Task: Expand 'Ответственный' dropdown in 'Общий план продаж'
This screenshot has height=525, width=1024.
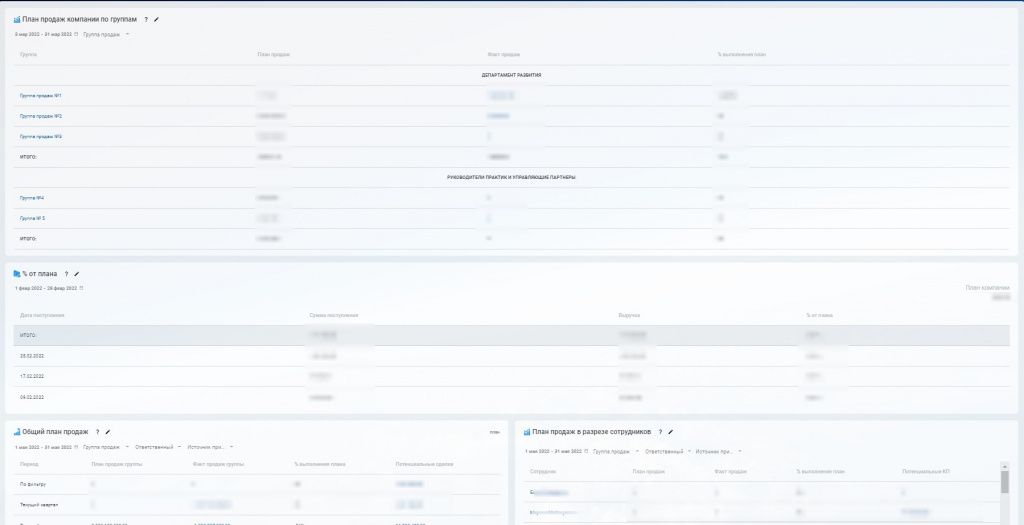Action: [157, 447]
